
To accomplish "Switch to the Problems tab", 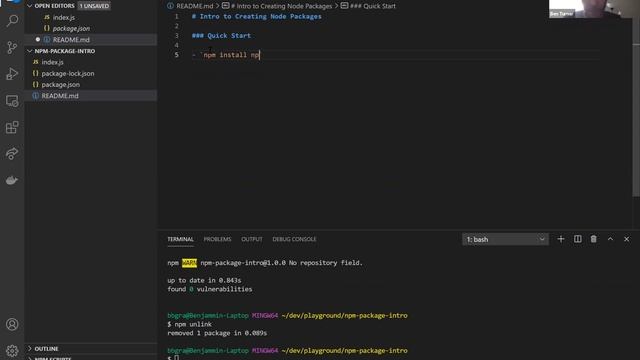I will point(218,239).
